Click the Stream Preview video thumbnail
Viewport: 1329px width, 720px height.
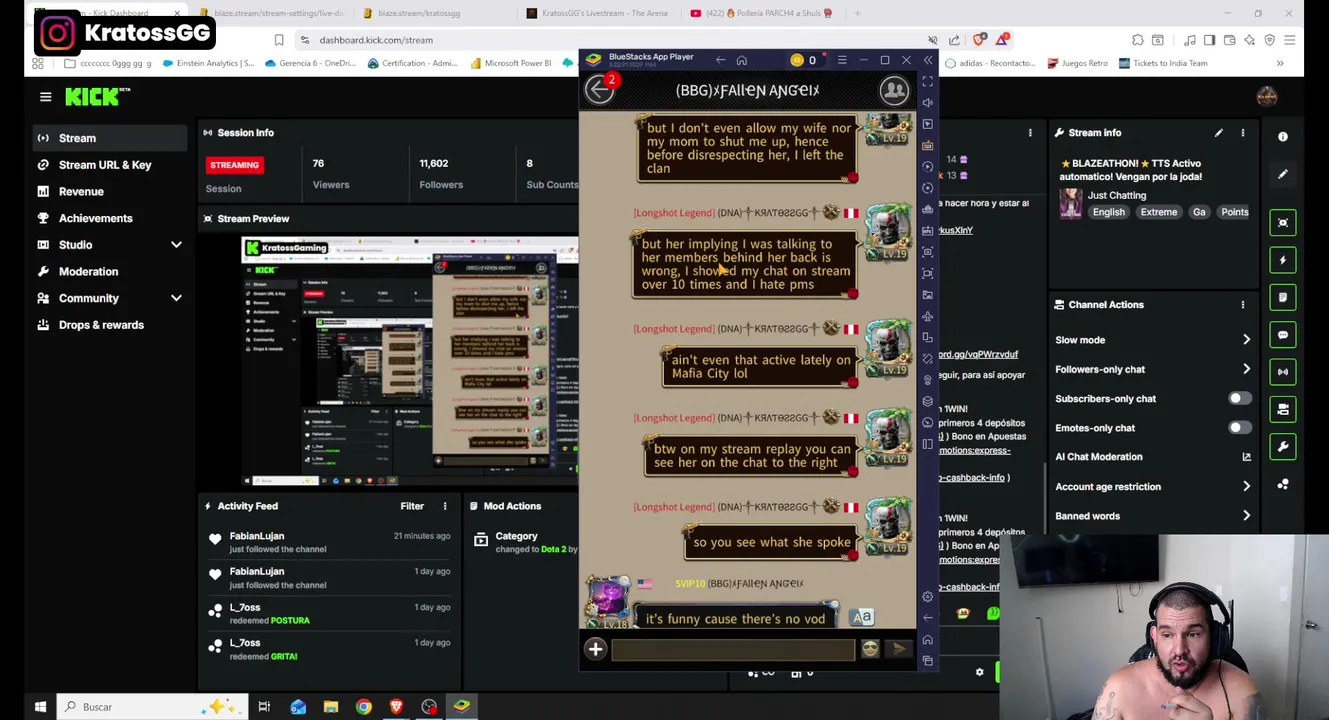(409, 361)
